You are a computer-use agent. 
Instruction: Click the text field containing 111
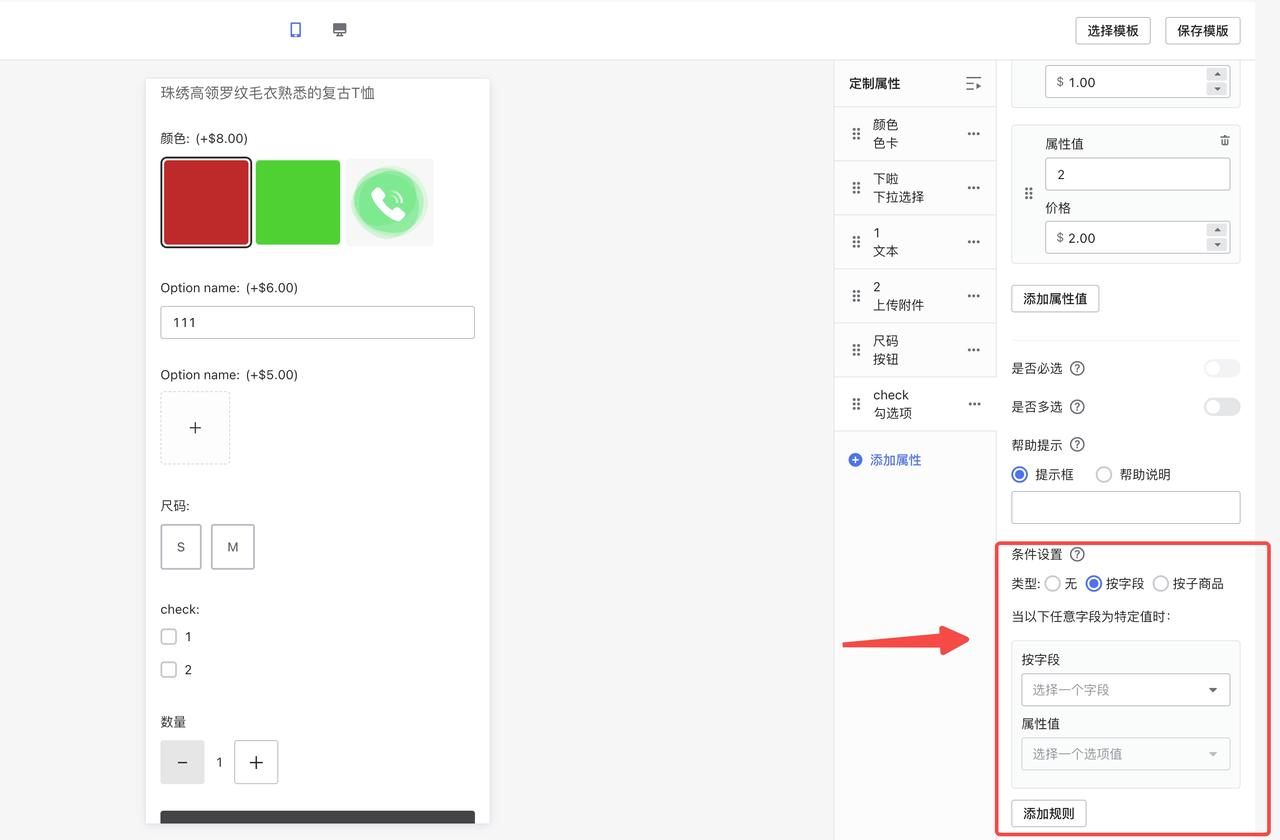[318, 323]
